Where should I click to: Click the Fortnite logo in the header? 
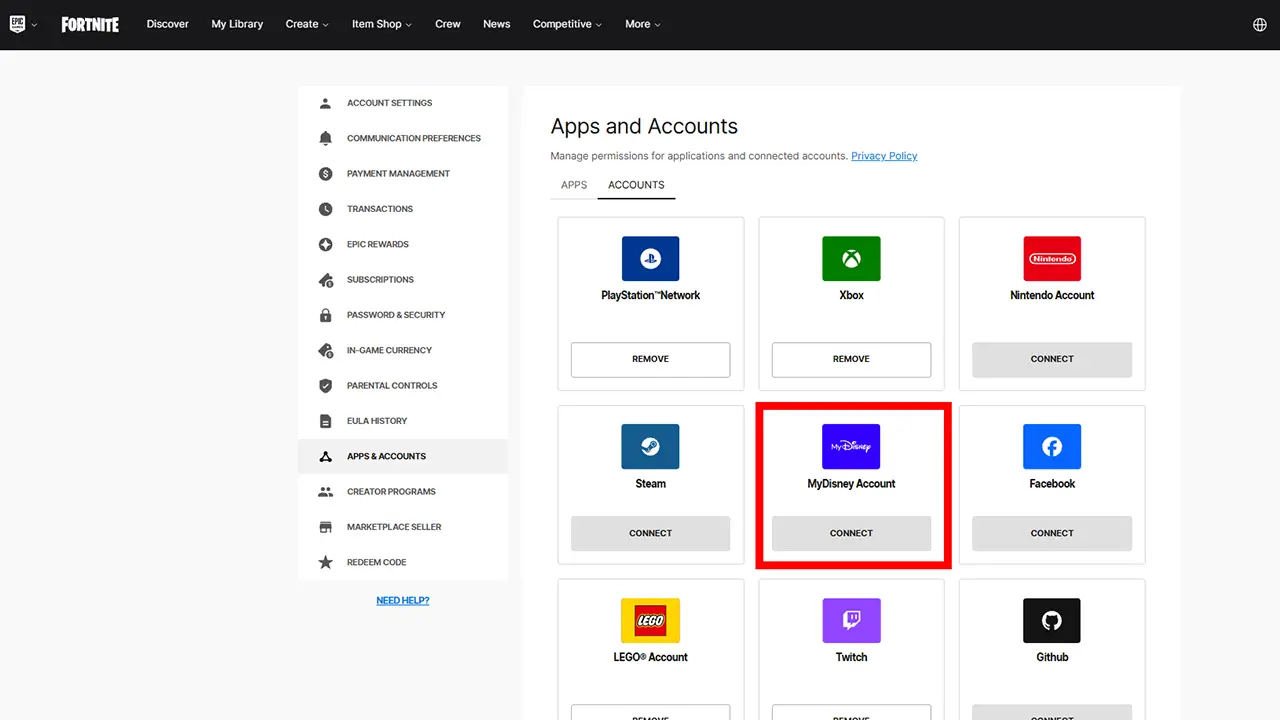click(x=90, y=24)
